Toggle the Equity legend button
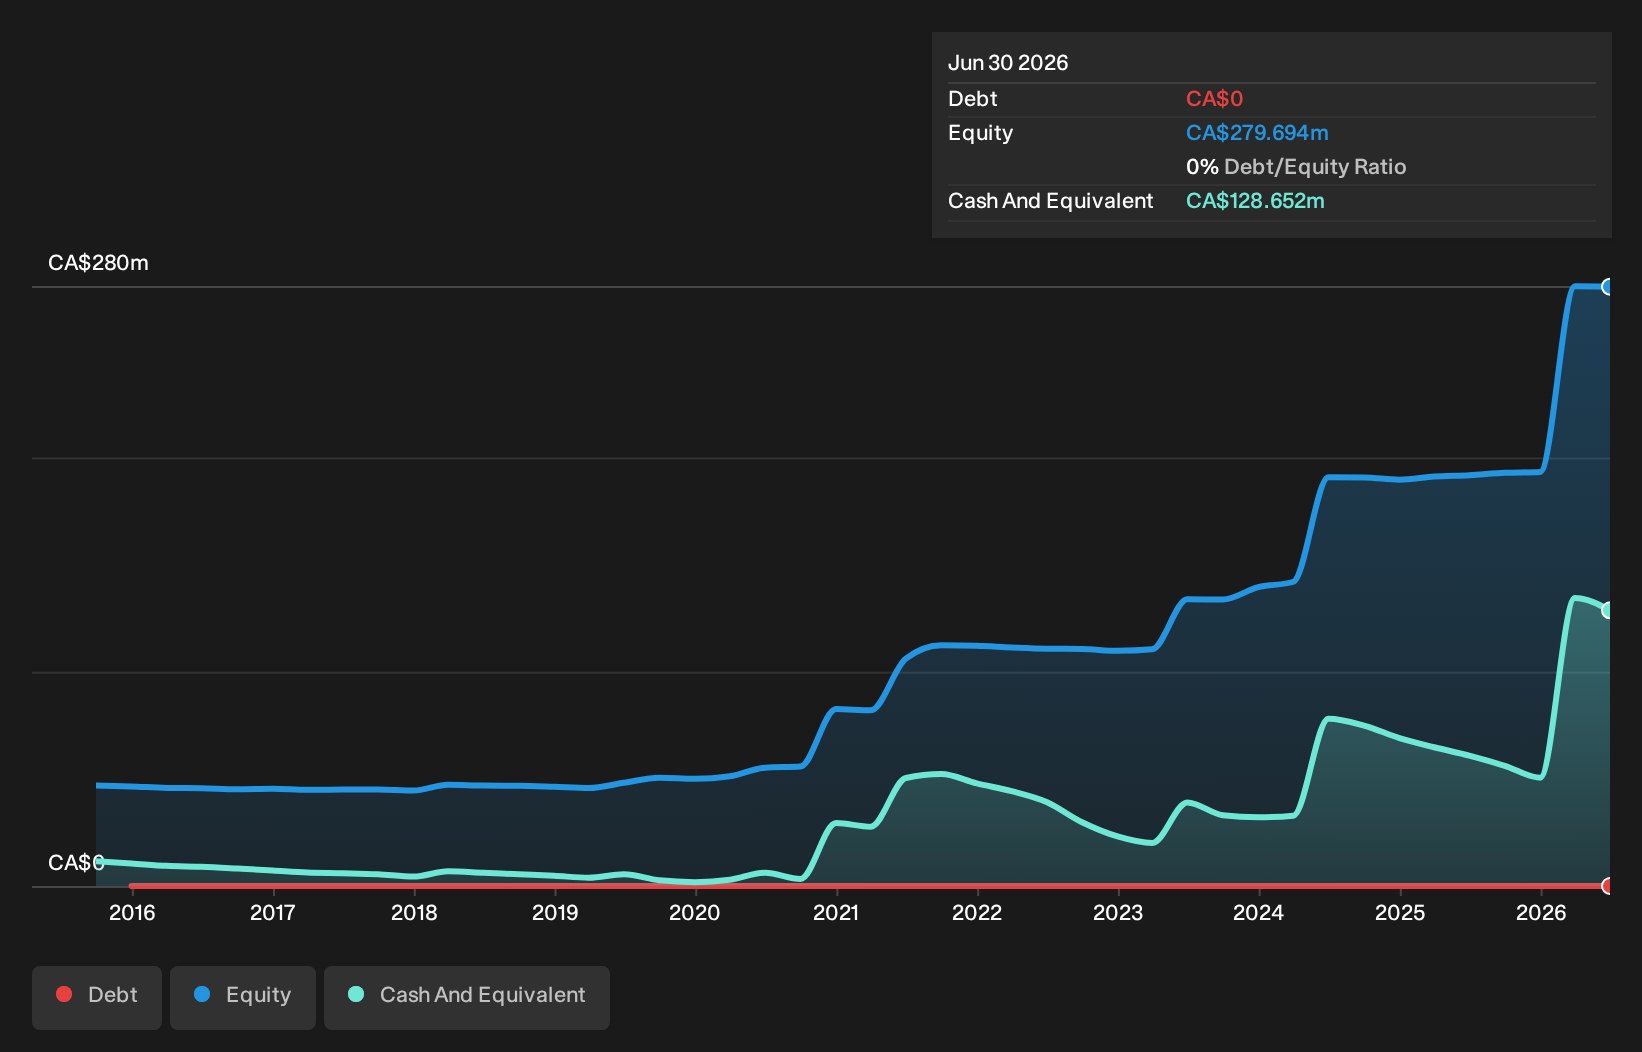 [x=243, y=997]
